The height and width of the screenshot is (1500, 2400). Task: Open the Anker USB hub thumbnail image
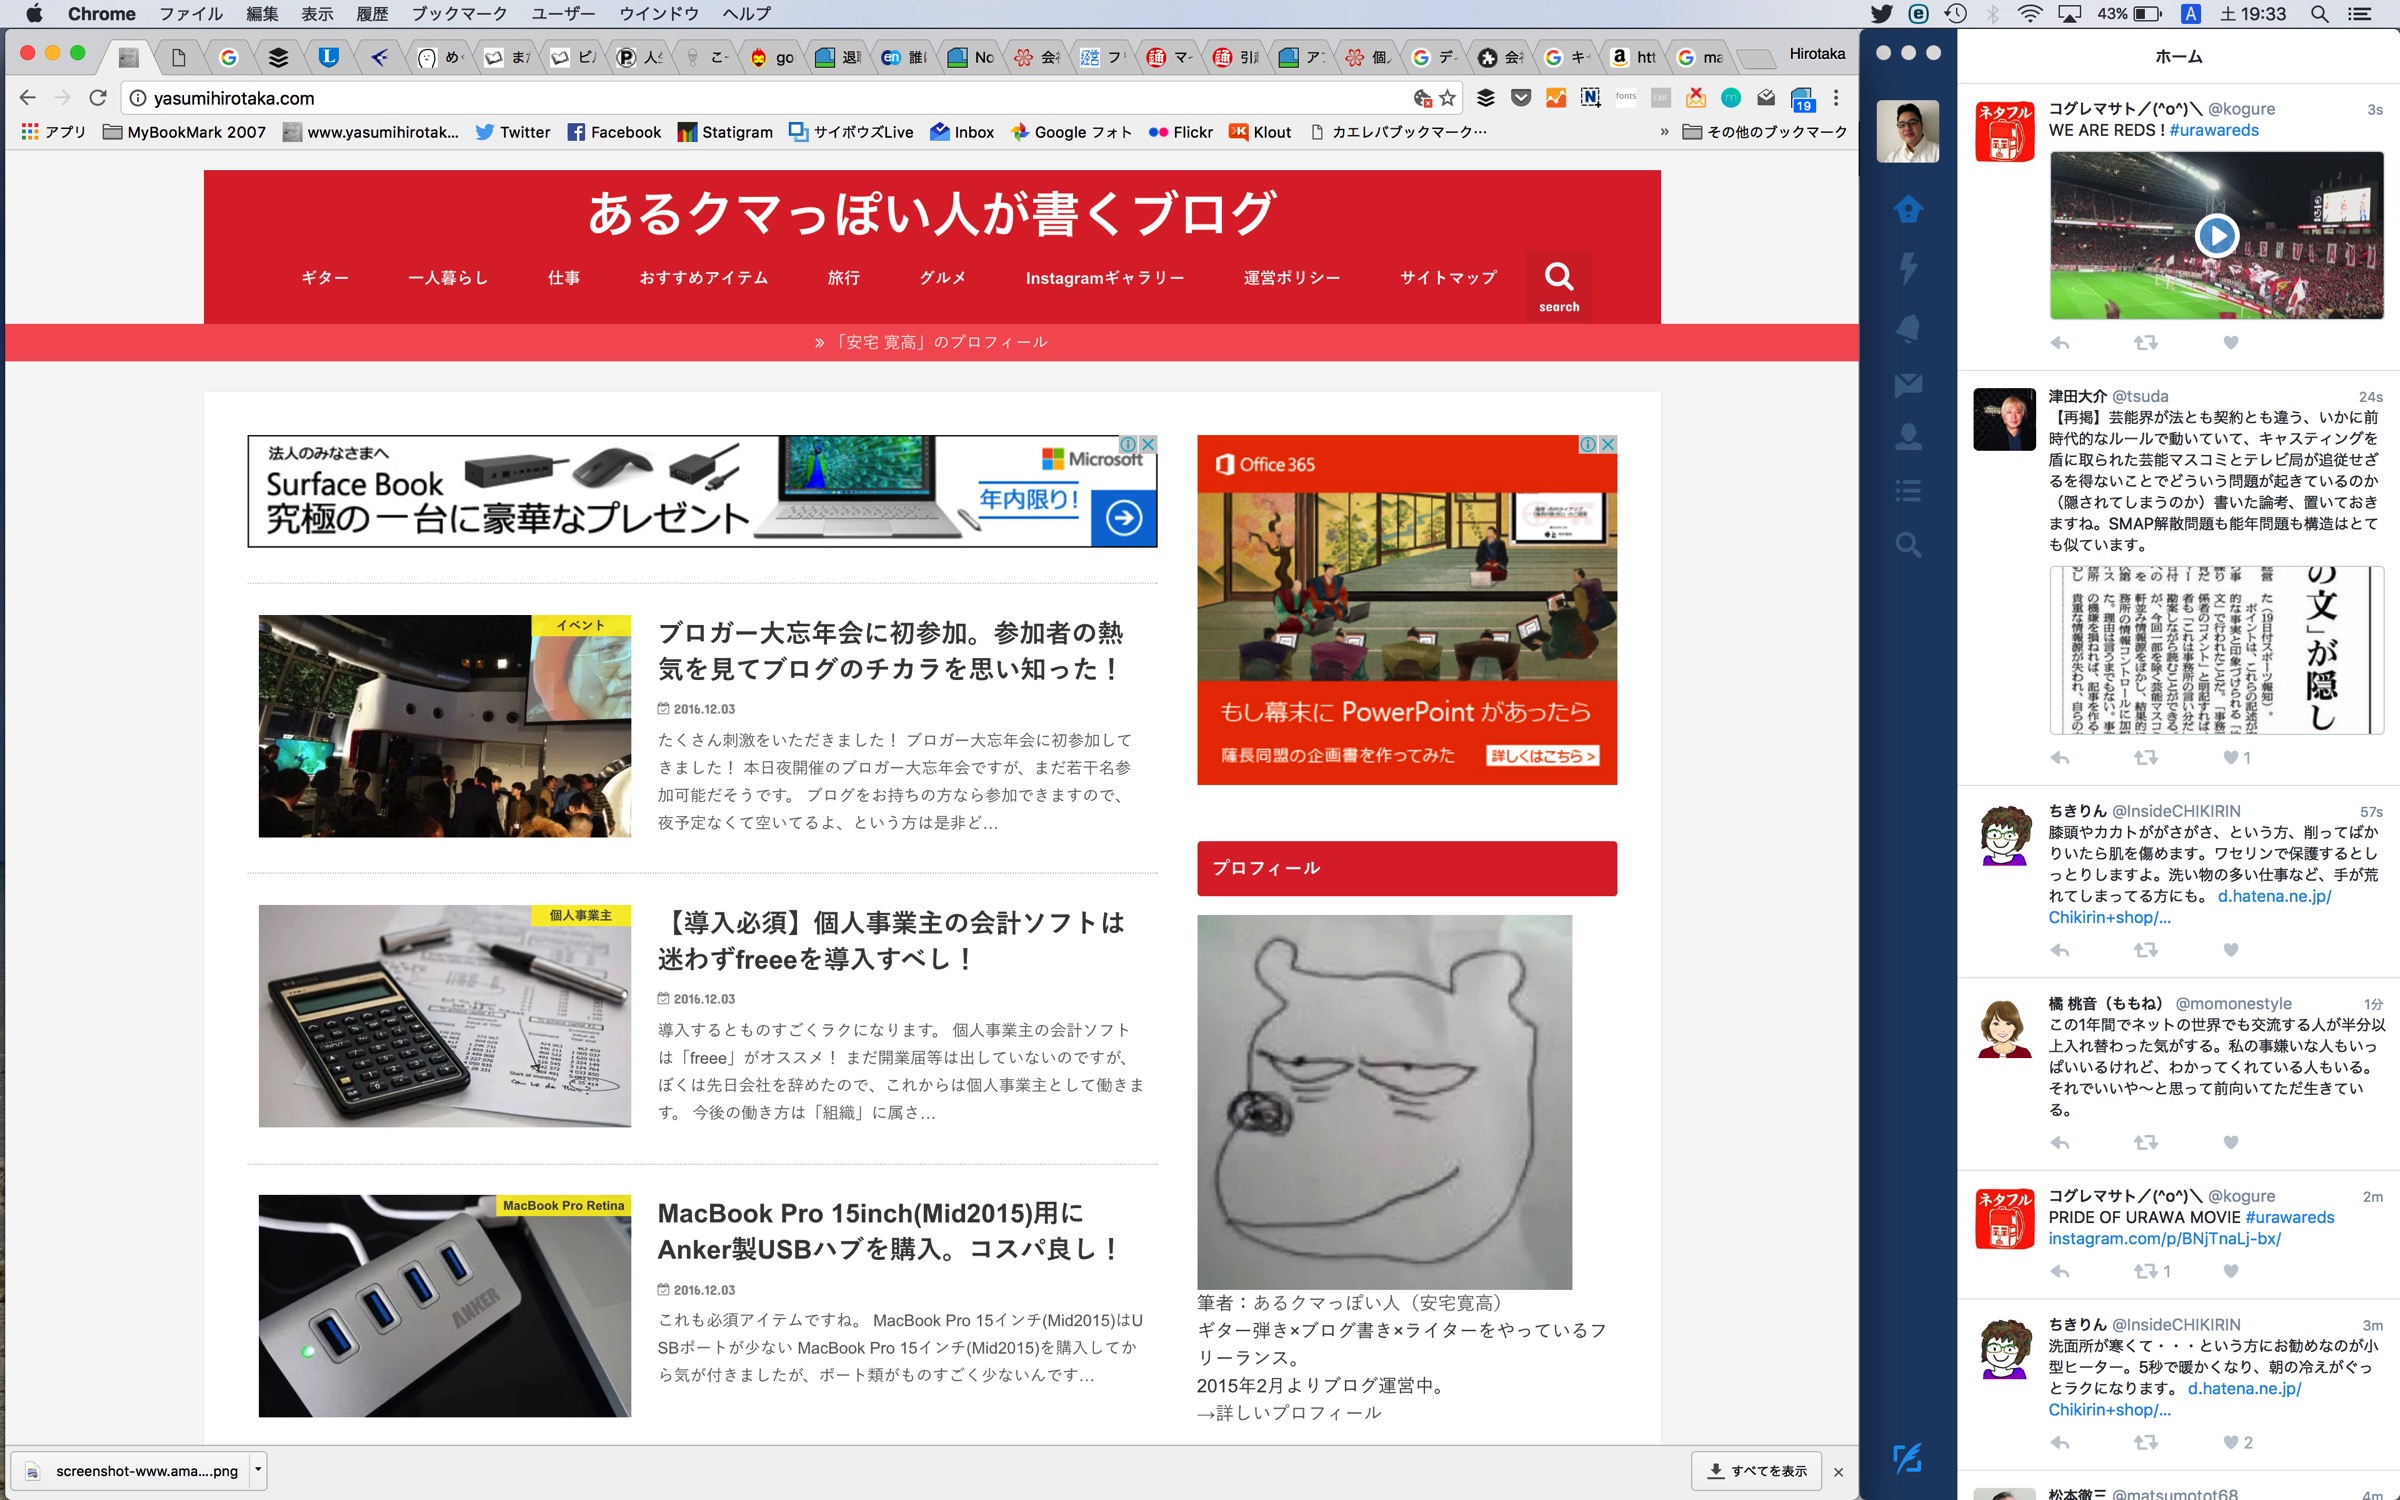click(x=445, y=1306)
